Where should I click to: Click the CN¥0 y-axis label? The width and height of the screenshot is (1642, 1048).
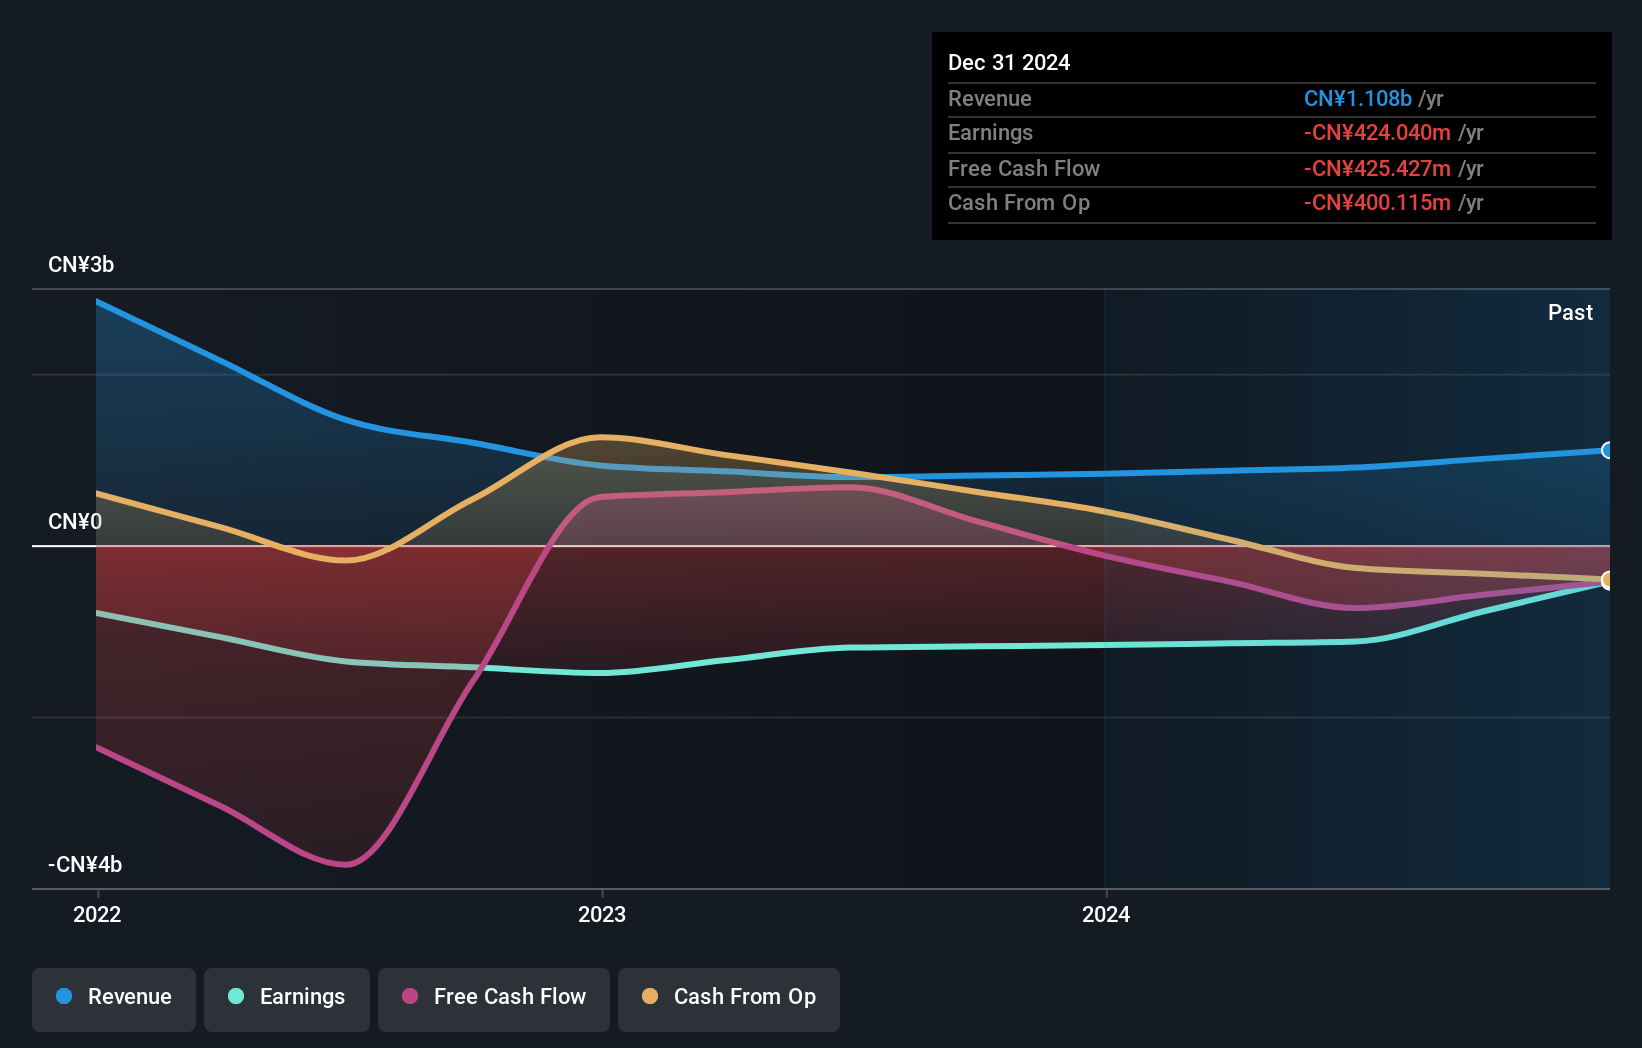click(75, 522)
